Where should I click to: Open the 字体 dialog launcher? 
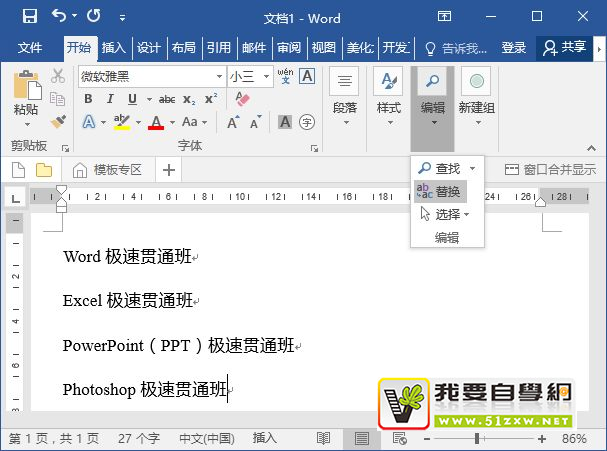[314, 148]
